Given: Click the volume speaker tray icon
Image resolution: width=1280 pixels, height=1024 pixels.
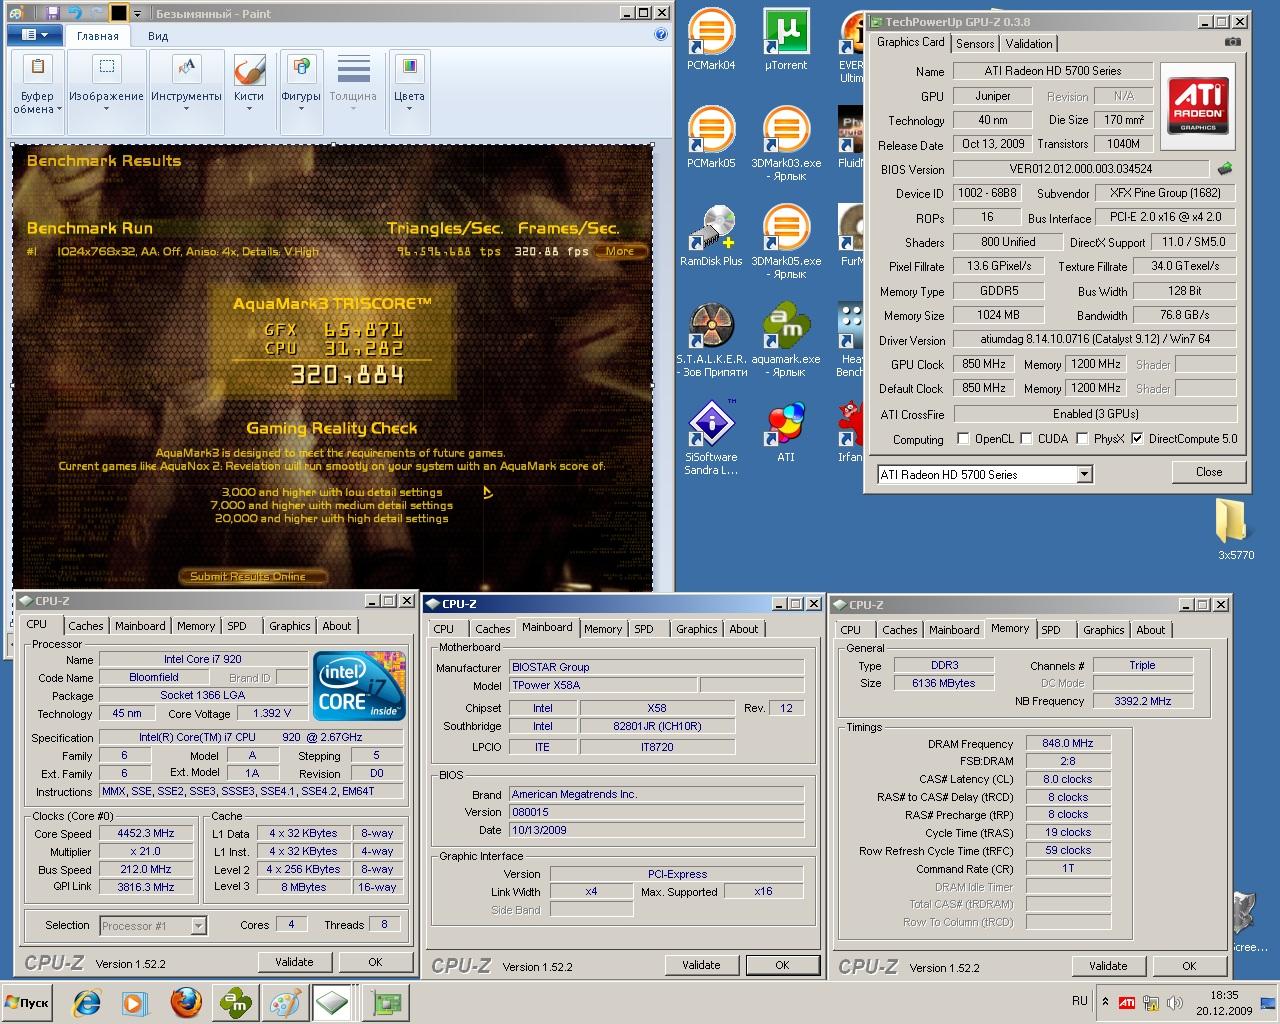Looking at the screenshot, I should click(1175, 1002).
